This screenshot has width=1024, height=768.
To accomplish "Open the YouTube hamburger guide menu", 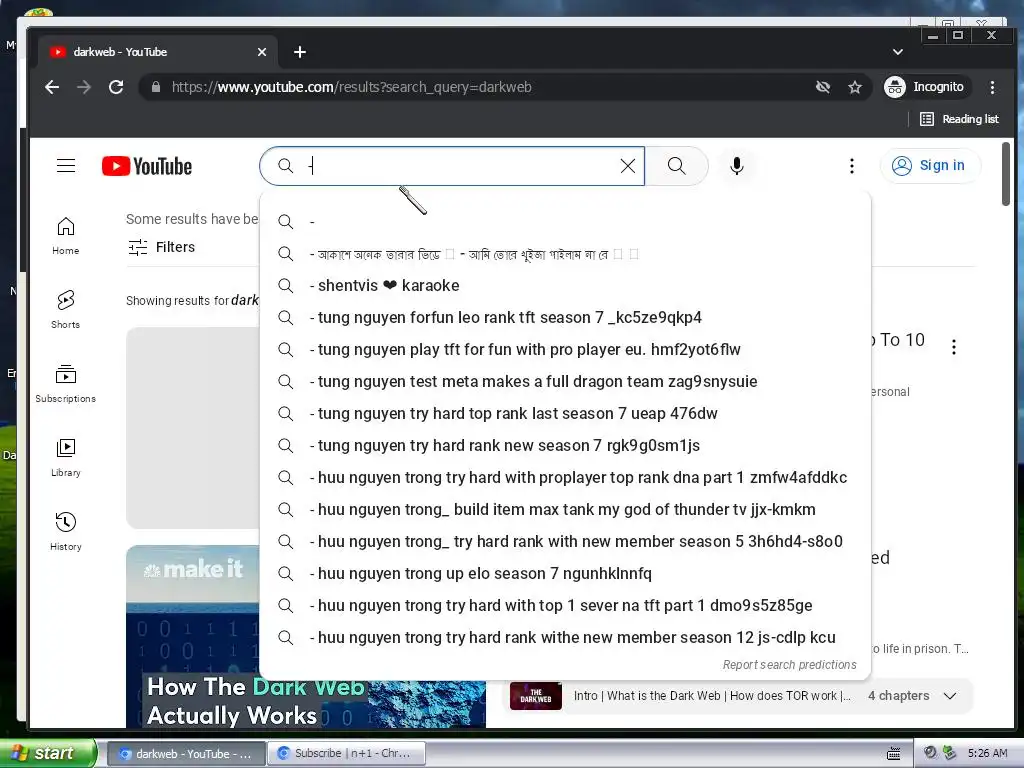I will click(66, 166).
